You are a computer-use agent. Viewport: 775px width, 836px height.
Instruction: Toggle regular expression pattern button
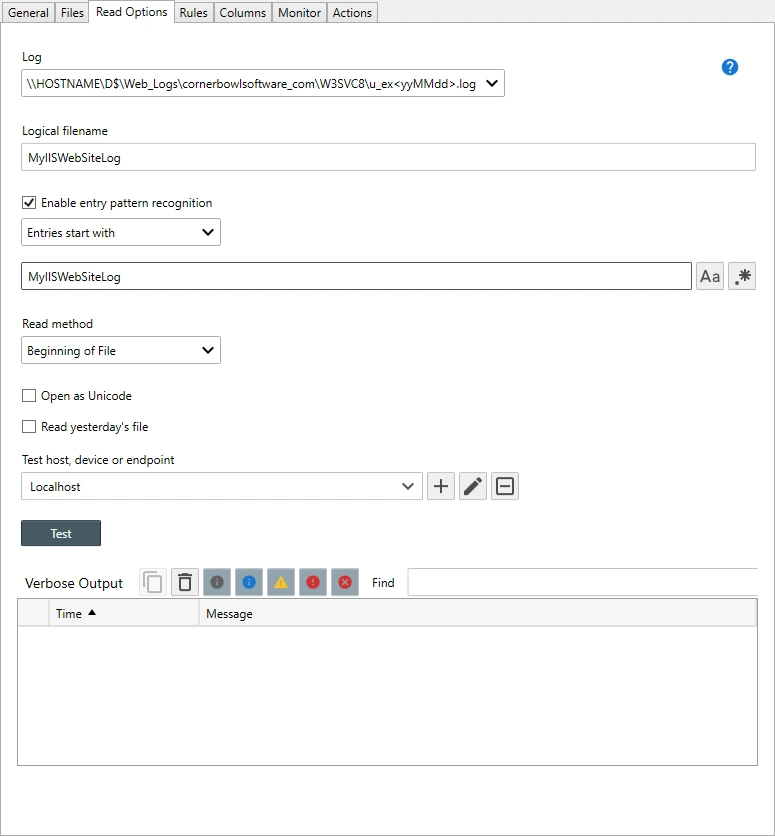[x=742, y=277]
